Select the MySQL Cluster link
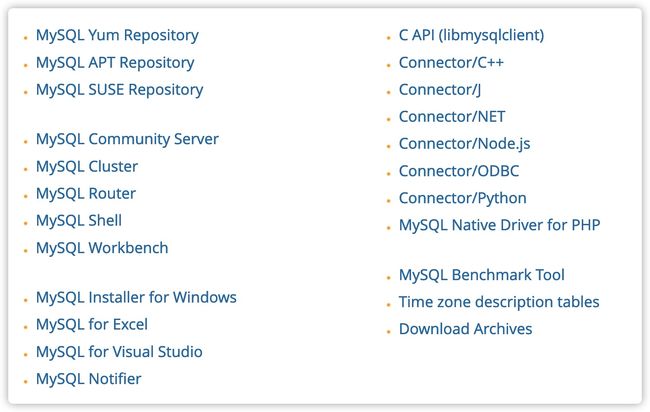This screenshot has height=412, width=650. coord(87,167)
